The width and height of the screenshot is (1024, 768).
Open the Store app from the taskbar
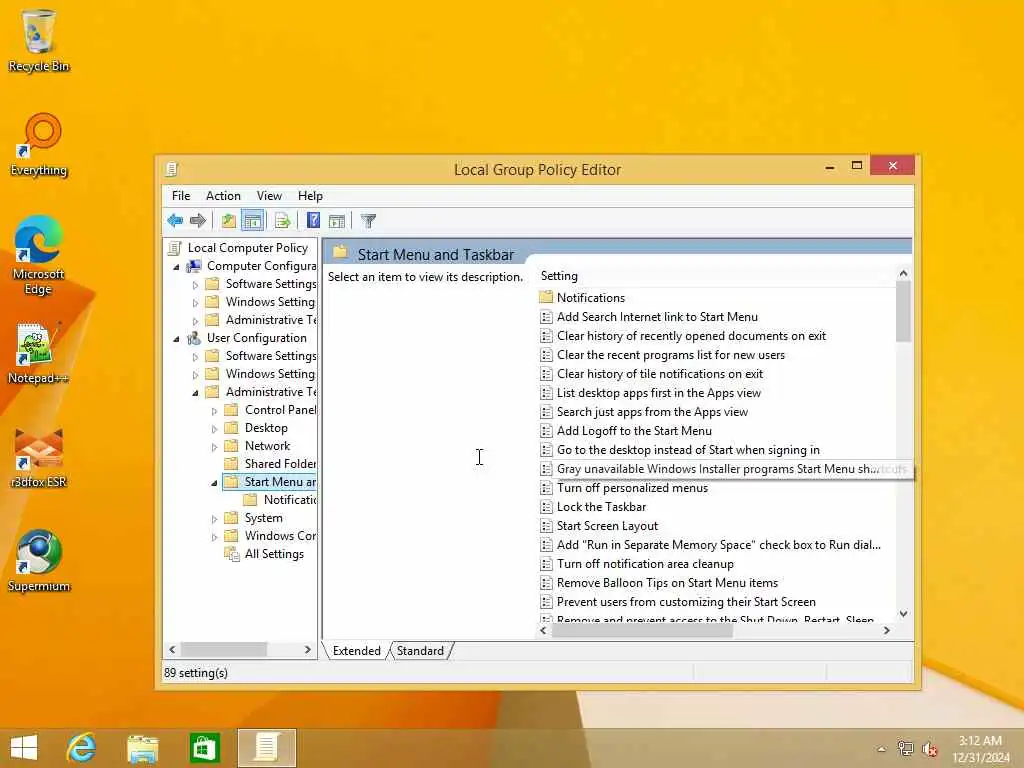pyautogui.click(x=204, y=748)
